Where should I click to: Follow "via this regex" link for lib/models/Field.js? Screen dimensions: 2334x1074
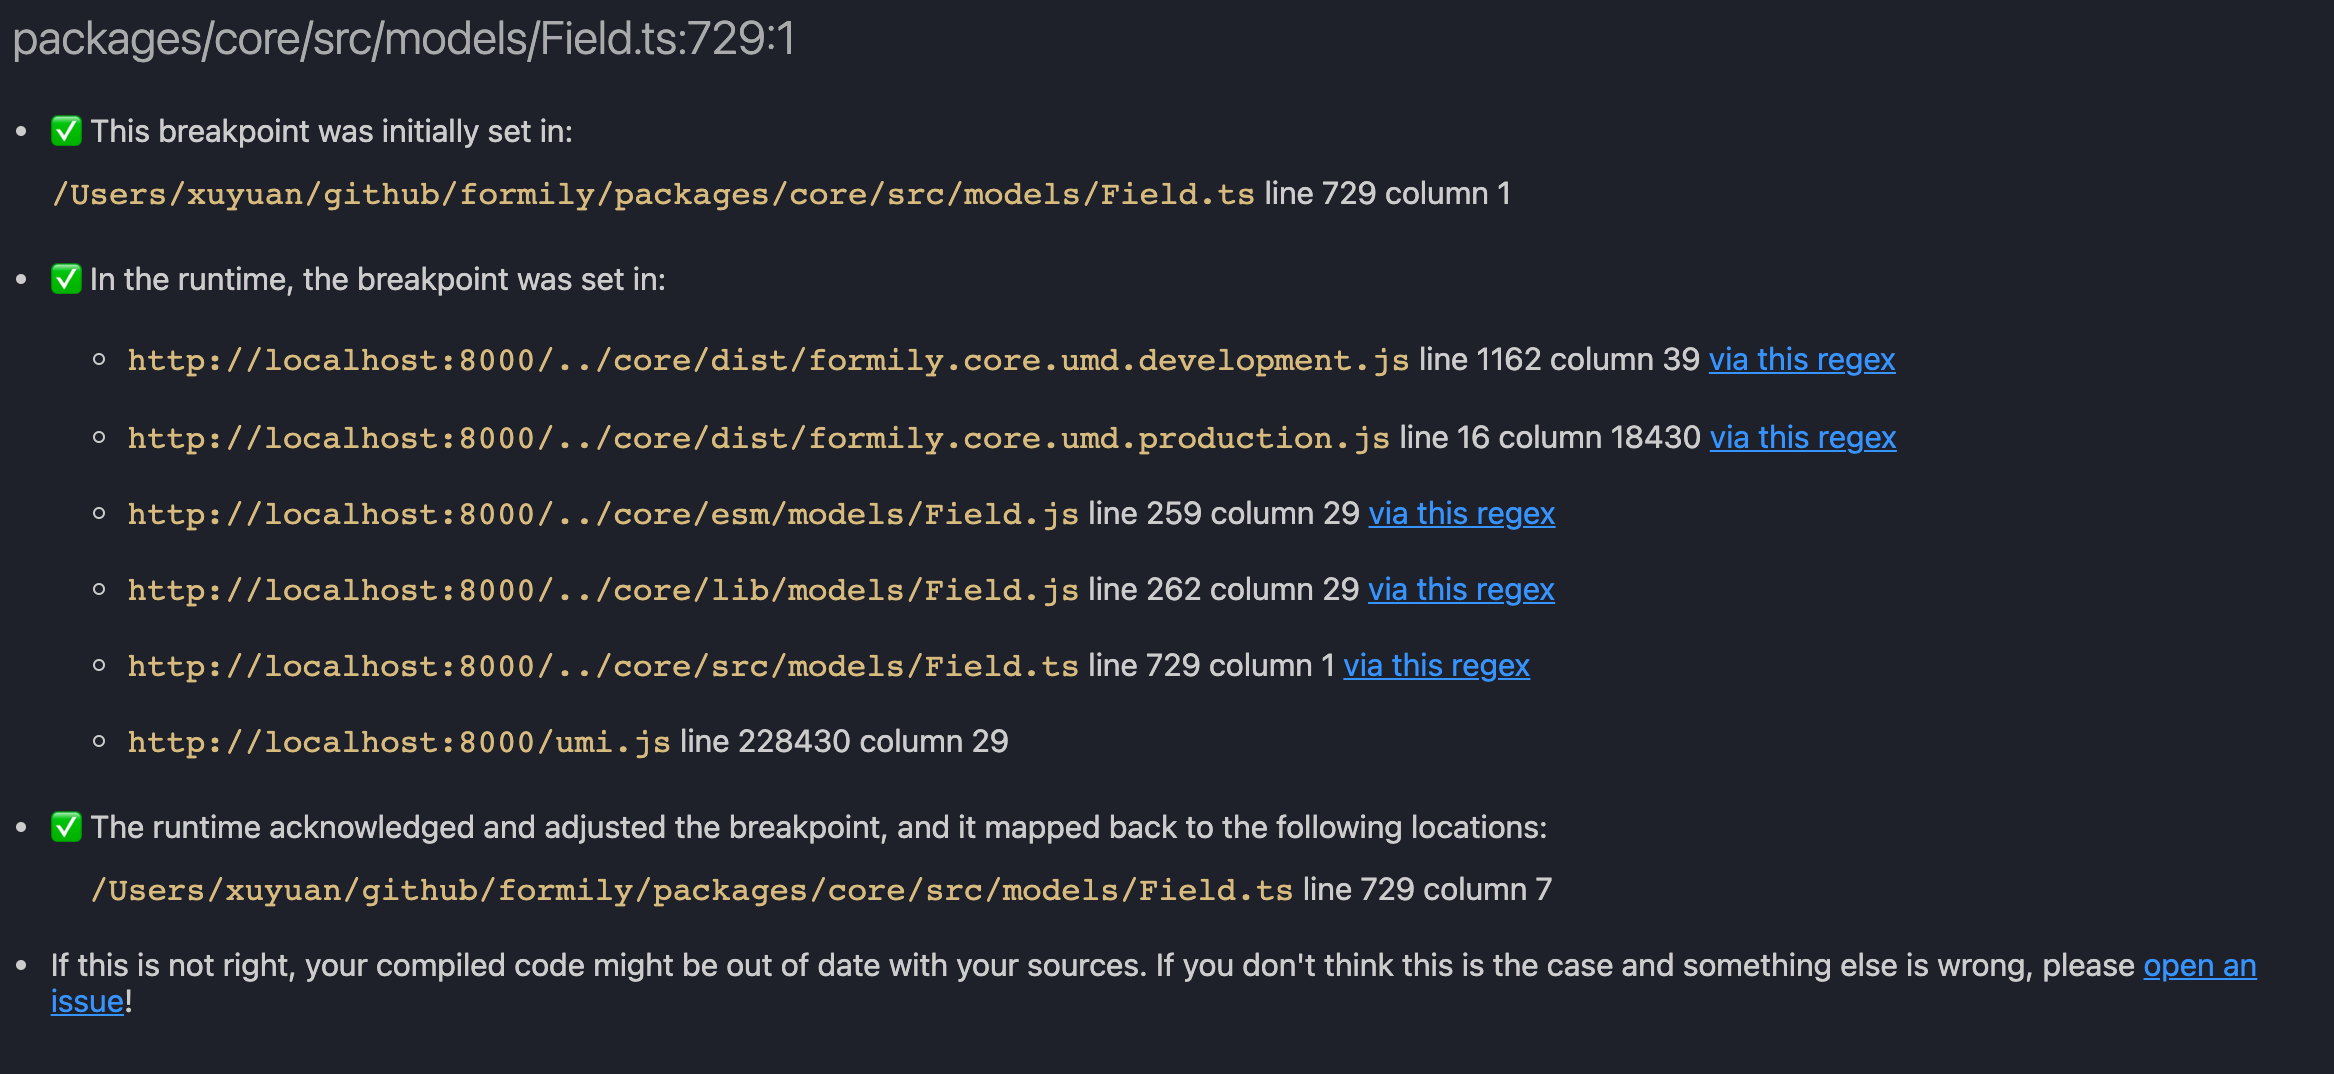tap(1461, 590)
